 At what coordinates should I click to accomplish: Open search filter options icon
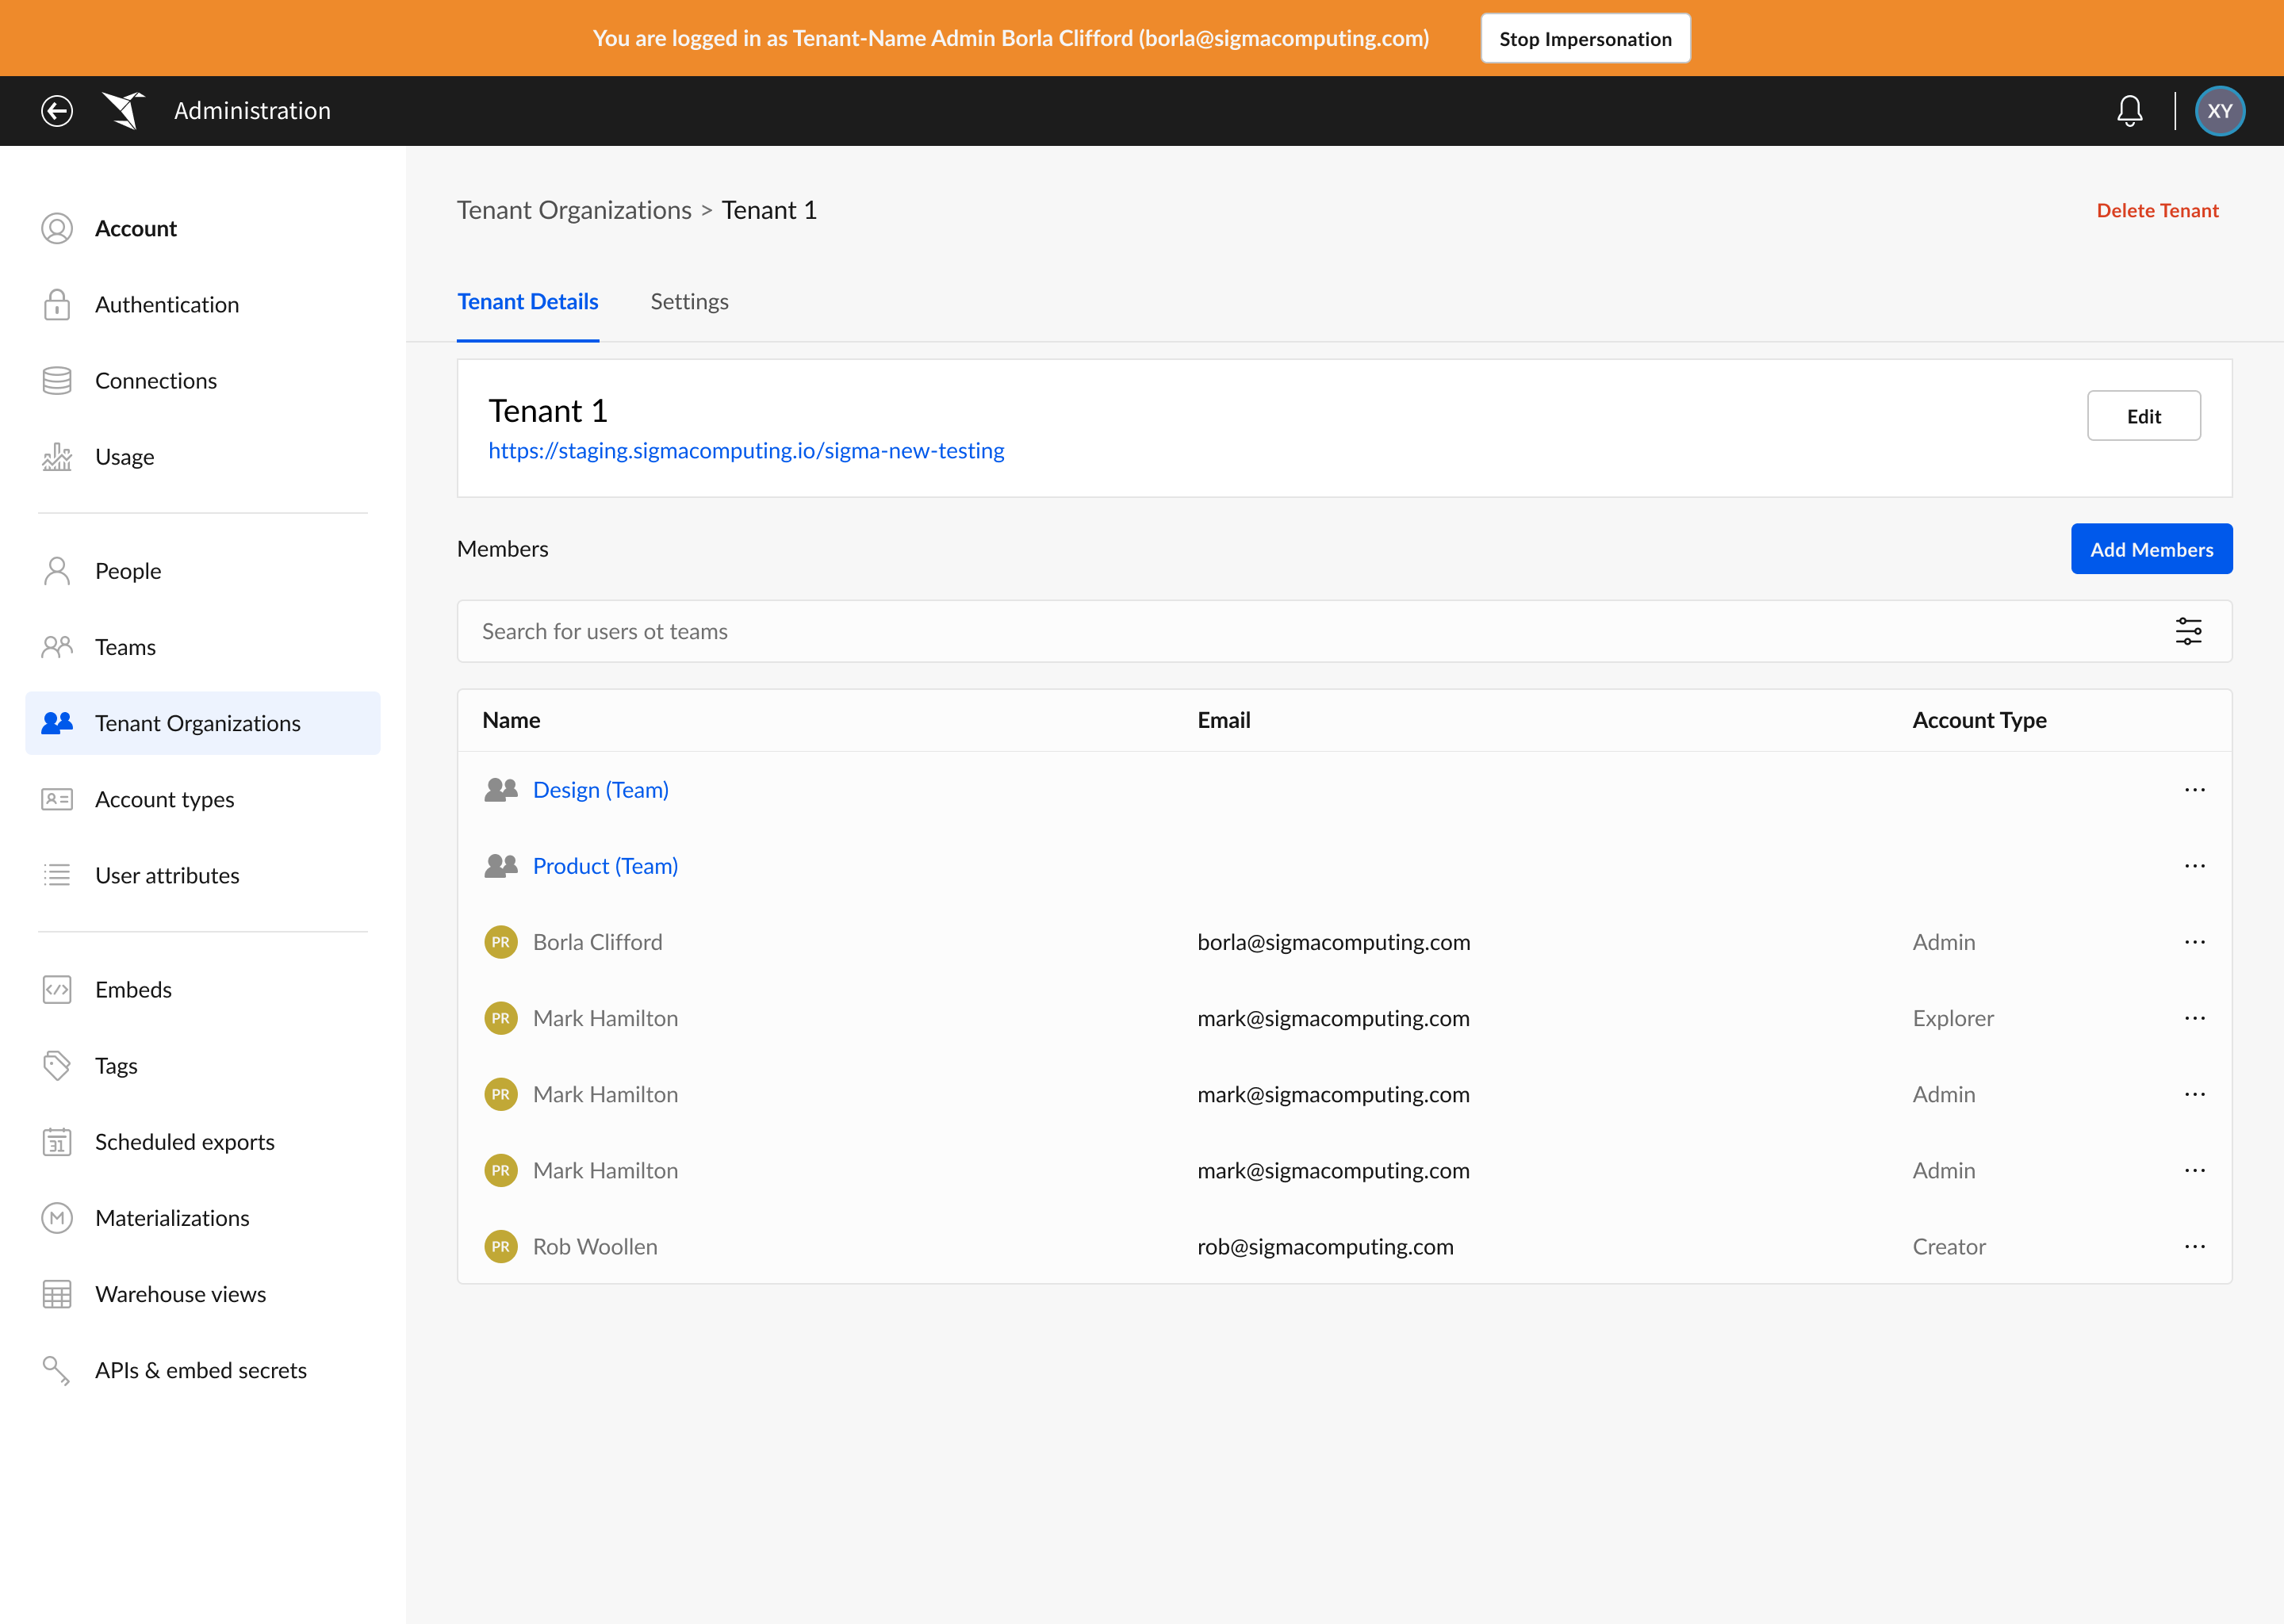[2188, 631]
